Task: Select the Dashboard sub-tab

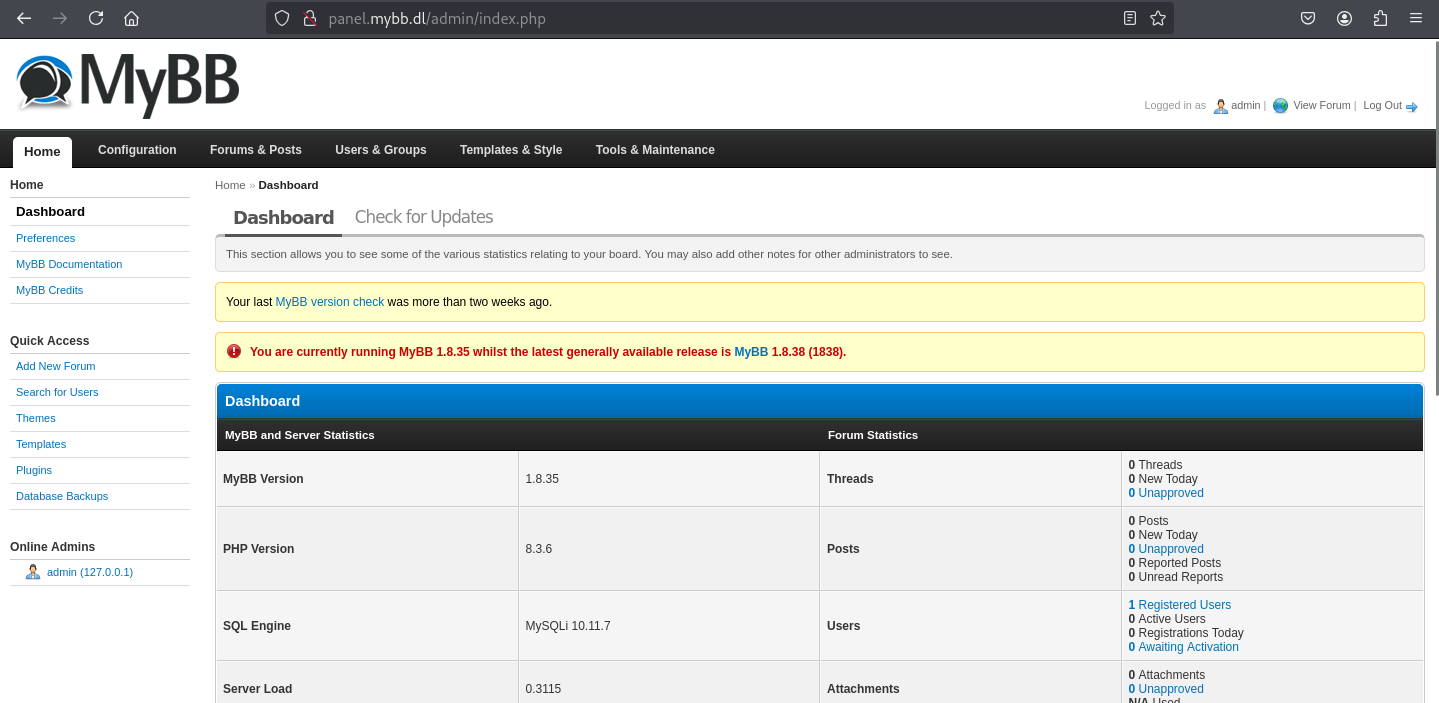Action: (284, 218)
